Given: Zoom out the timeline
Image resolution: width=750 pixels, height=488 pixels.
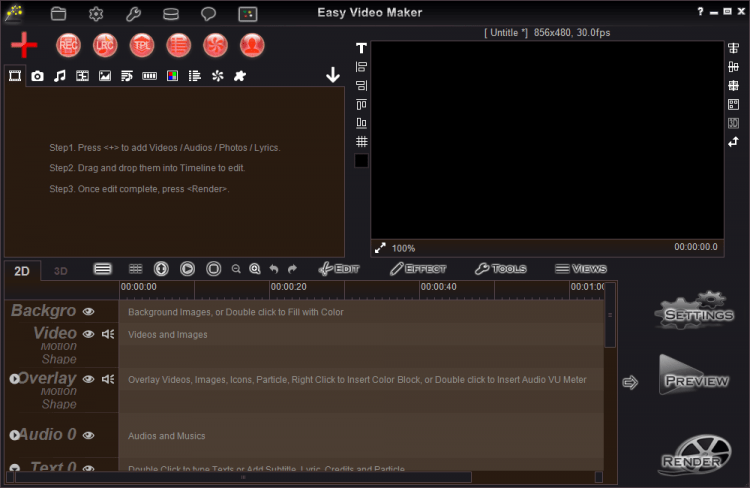Looking at the screenshot, I should click(x=236, y=269).
